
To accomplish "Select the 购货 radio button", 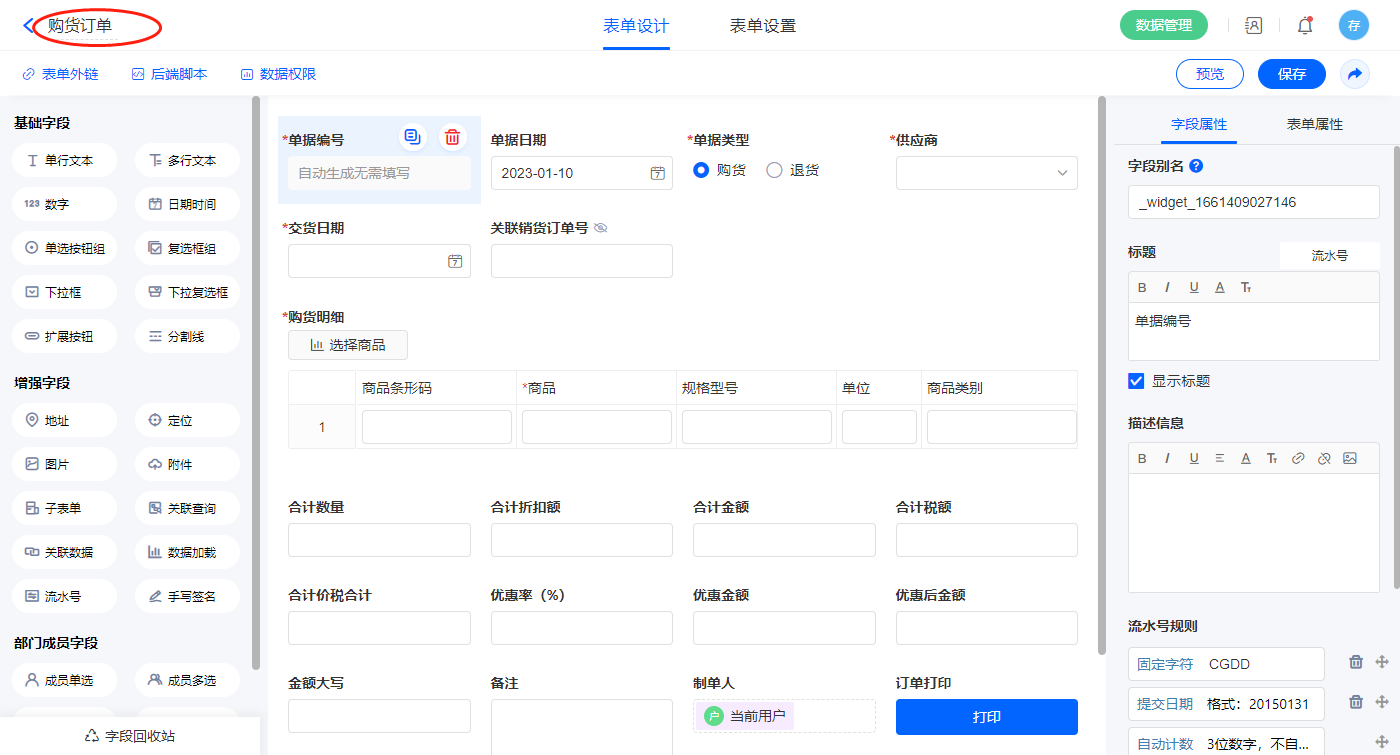I will (x=701, y=170).
